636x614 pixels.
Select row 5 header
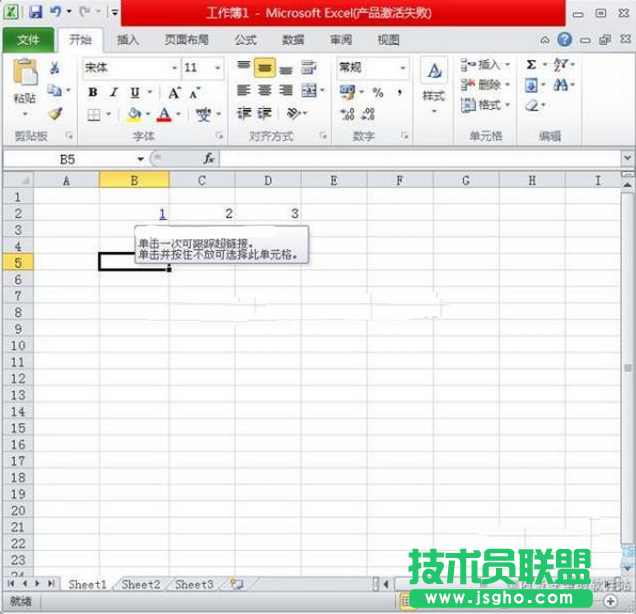(18, 262)
